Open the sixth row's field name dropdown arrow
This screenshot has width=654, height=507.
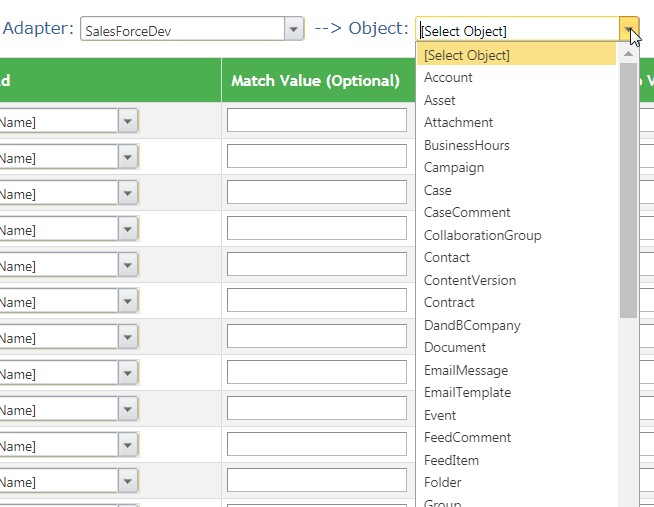pyautogui.click(x=128, y=301)
